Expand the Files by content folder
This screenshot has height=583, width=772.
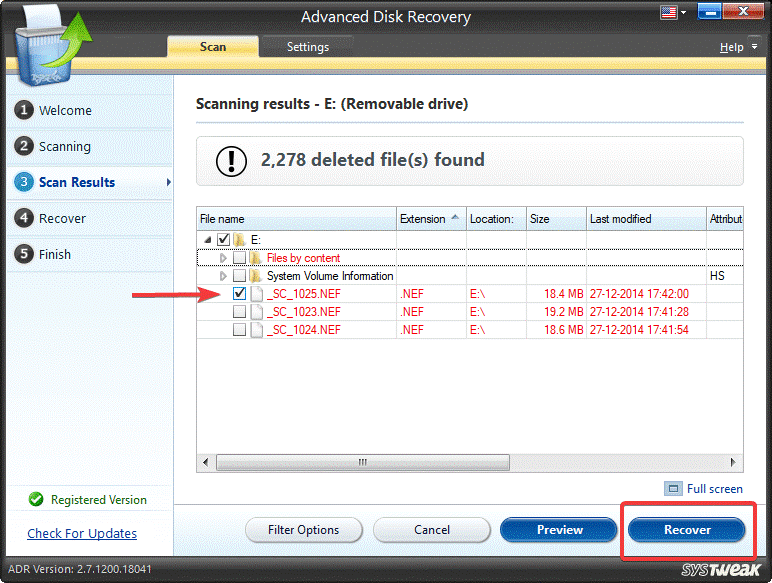(223, 258)
